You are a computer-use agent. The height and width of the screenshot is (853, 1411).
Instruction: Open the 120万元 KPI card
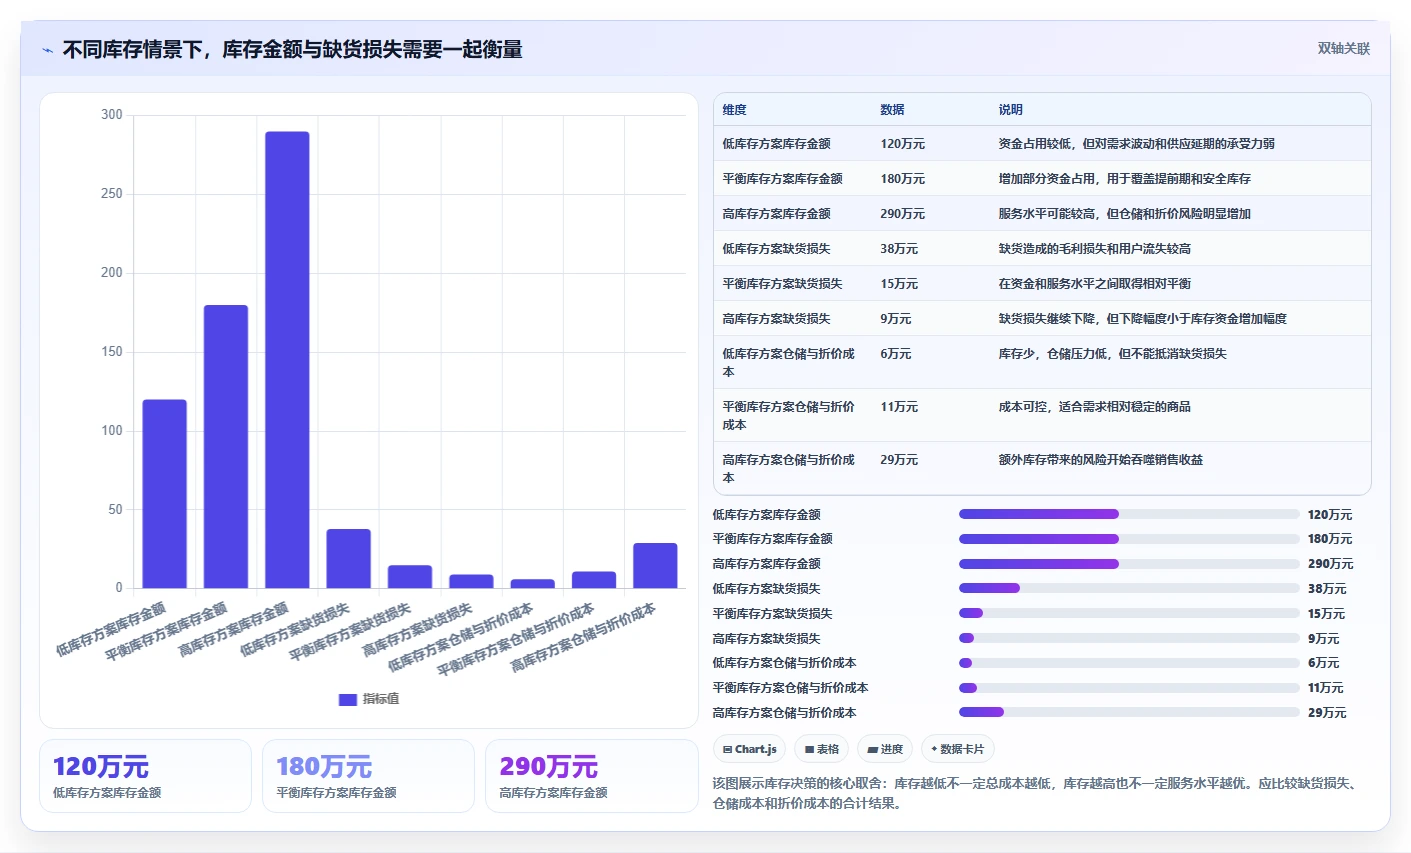click(145, 776)
